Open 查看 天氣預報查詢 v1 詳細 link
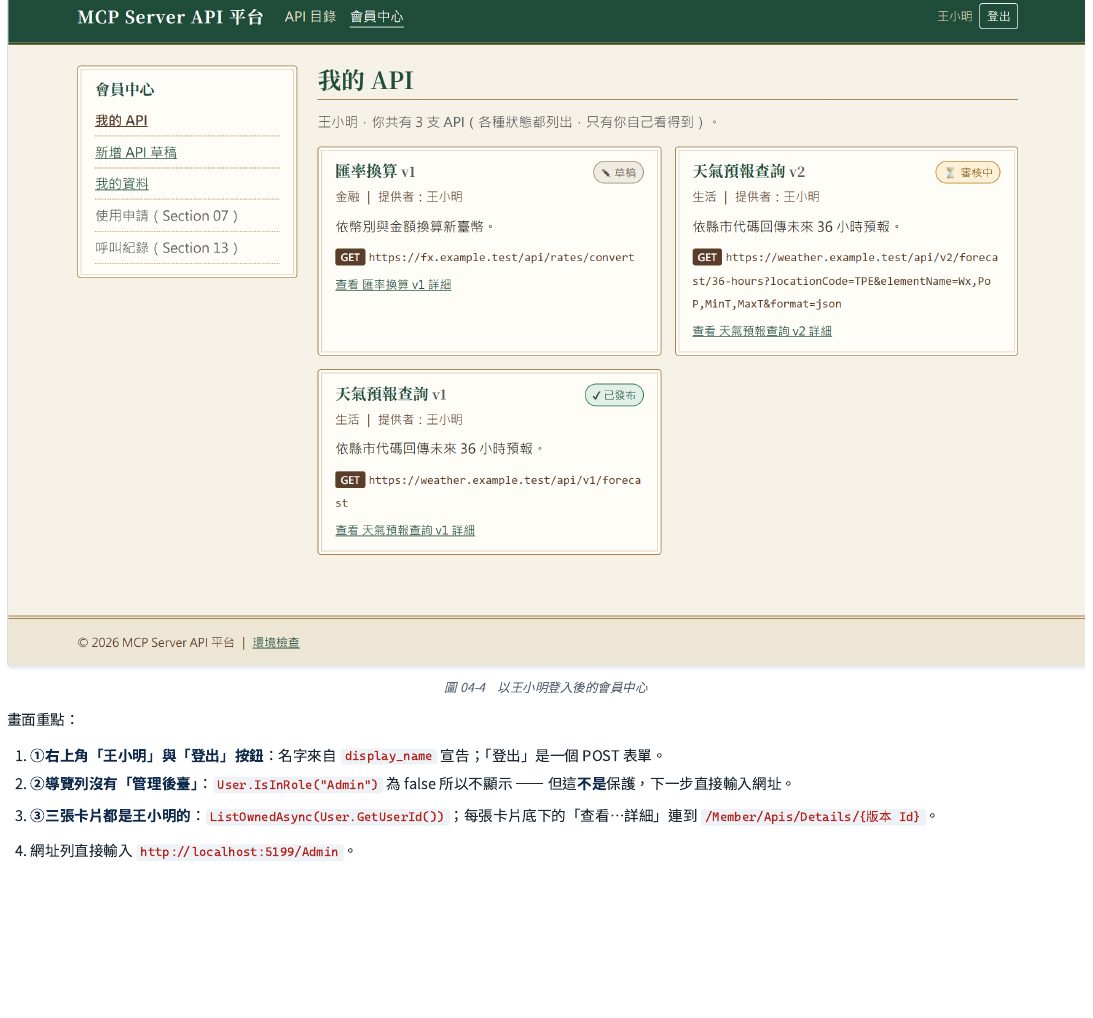Image resolution: width=1093 pixels, height=1018 pixels. (405, 531)
